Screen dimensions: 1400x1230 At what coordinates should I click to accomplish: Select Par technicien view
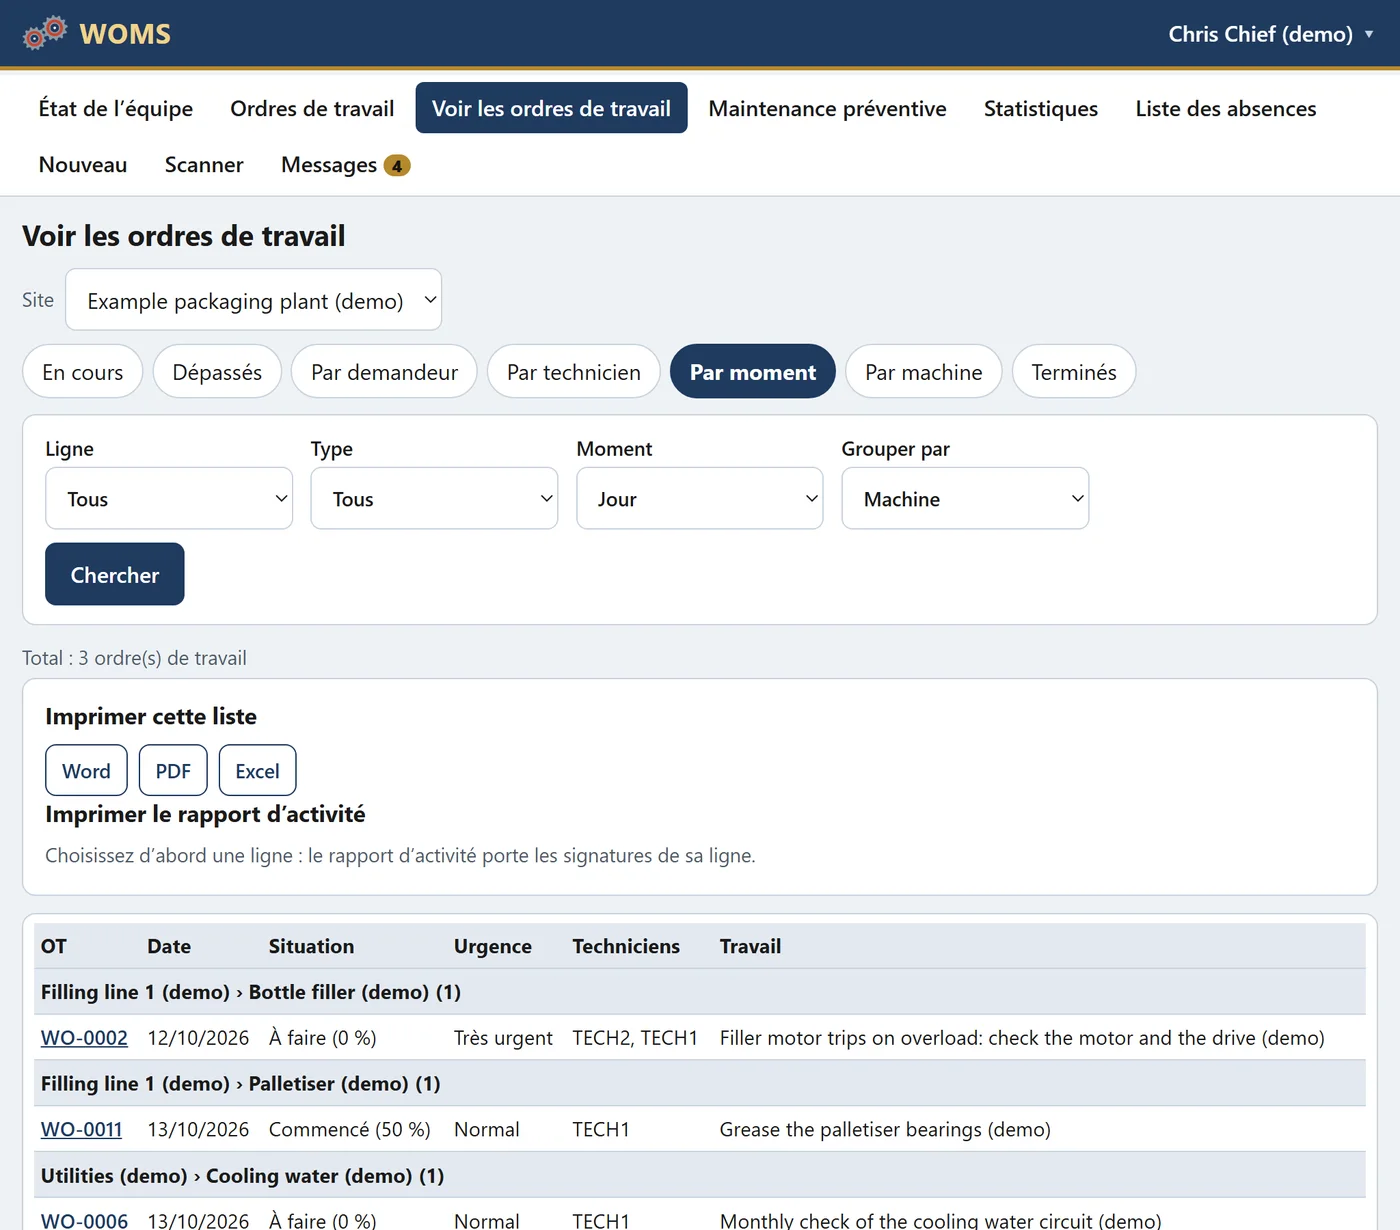(x=574, y=372)
